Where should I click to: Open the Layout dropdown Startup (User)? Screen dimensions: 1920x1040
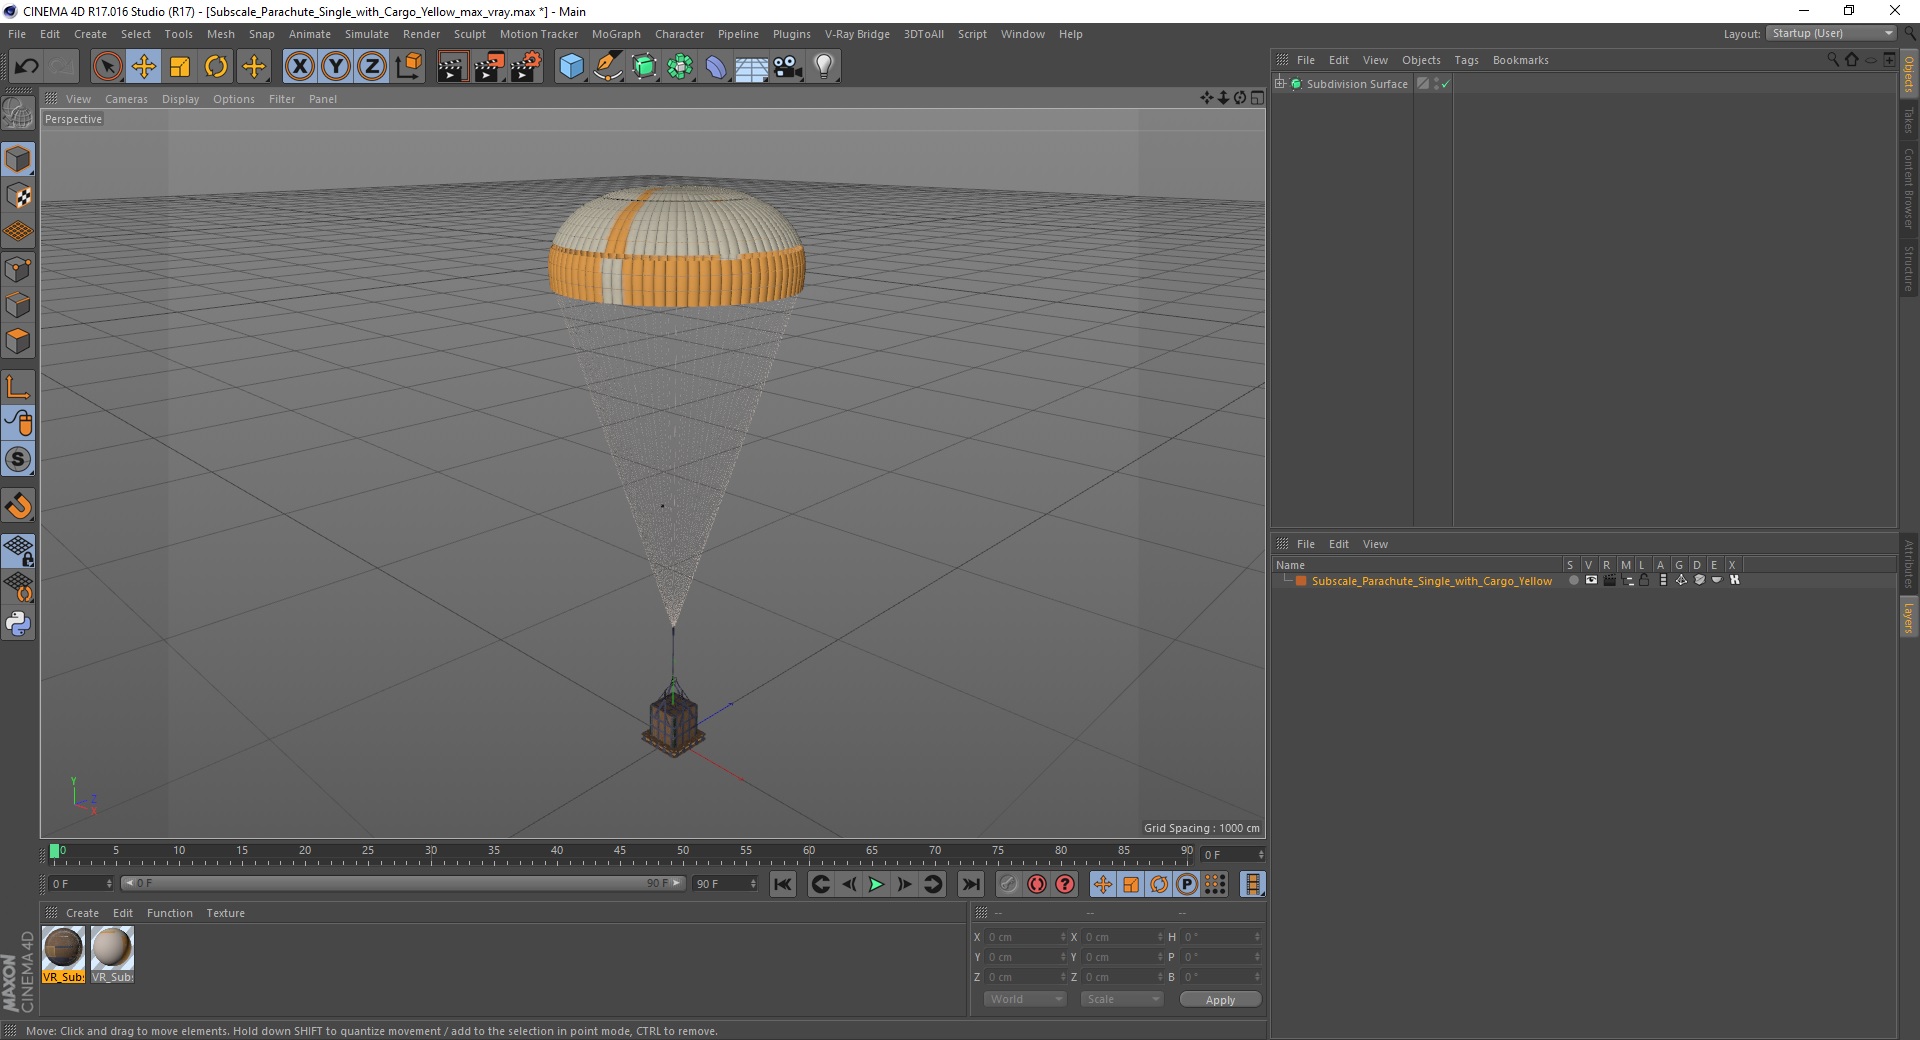(1832, 33)
